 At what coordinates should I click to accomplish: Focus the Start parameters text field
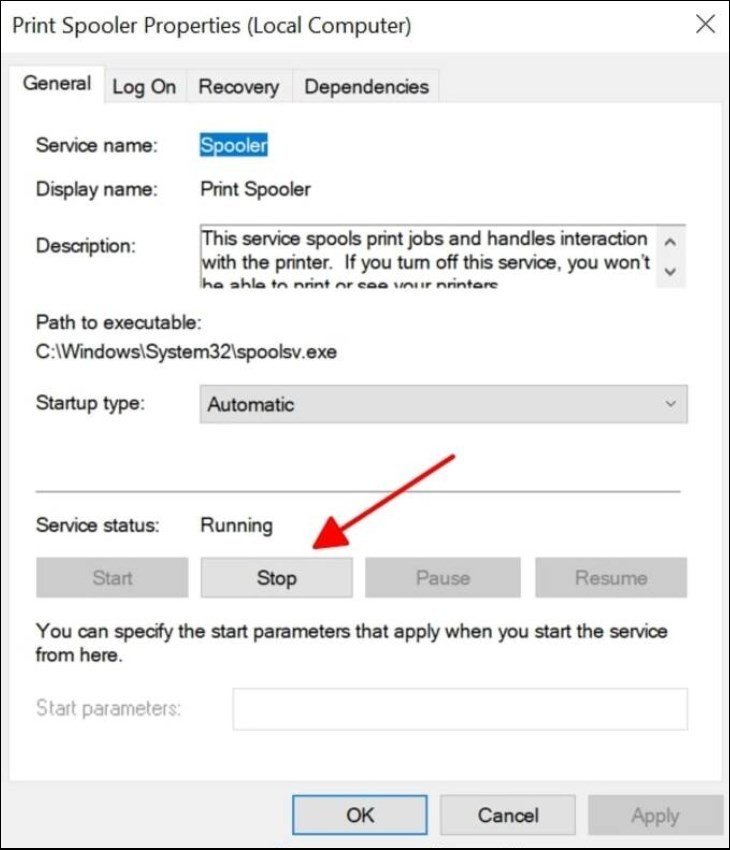(460, 709)
